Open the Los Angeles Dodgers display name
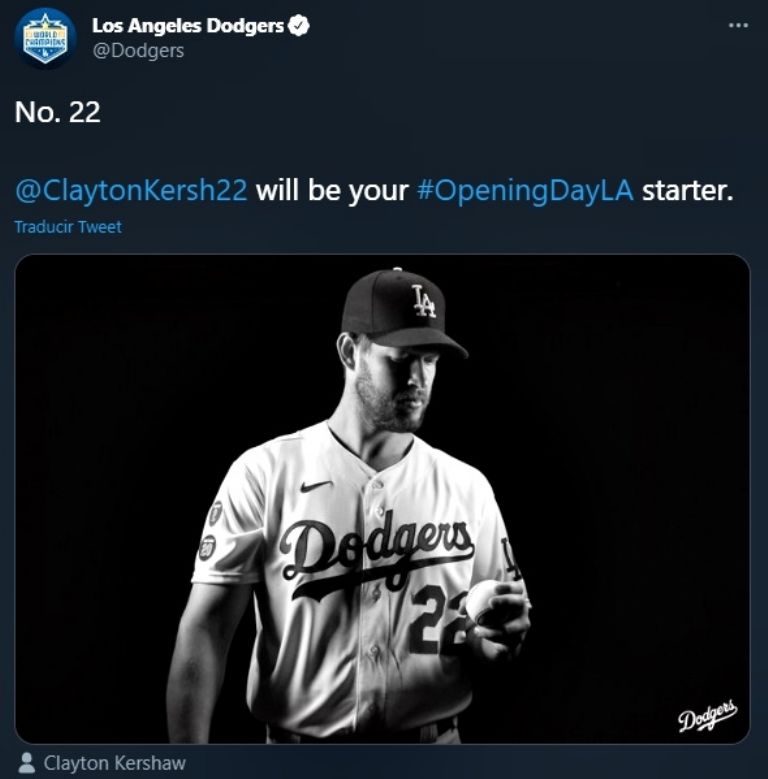768x779 pixels. pyautogui.click(x=188, y=26)
